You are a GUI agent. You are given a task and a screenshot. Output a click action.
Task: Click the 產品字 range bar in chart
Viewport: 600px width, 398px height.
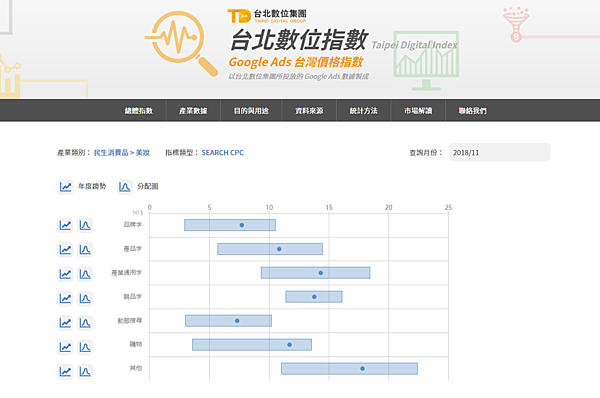point(270,249)
